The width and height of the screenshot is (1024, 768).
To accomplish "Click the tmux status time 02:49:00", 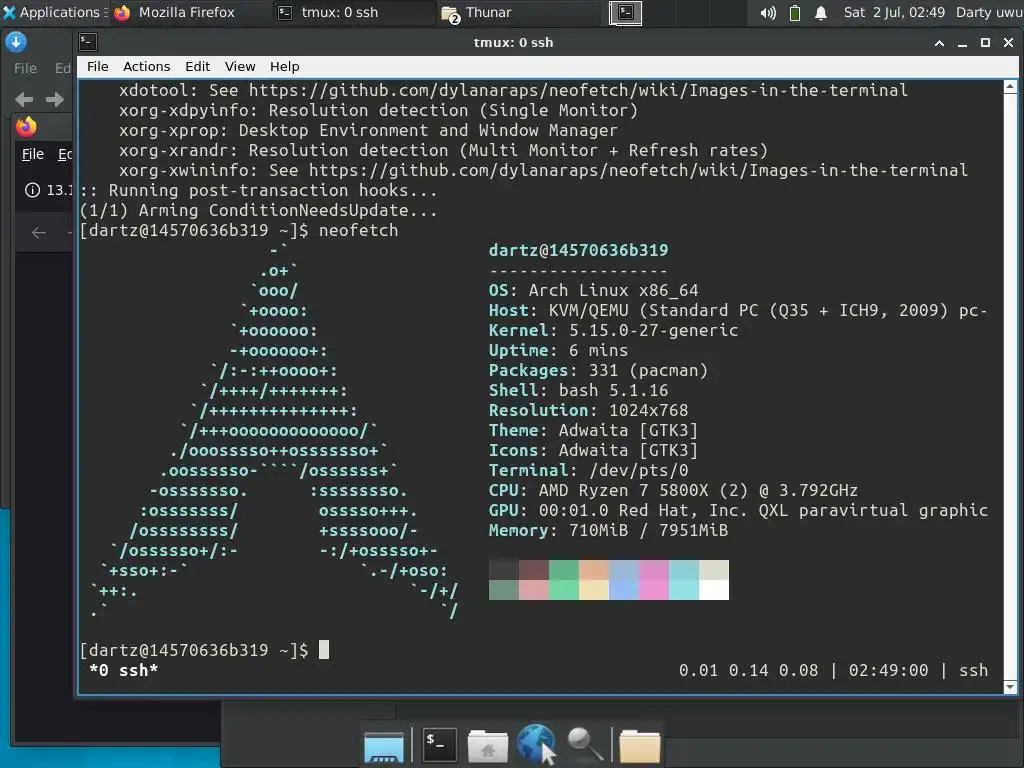I will point(888,670).
